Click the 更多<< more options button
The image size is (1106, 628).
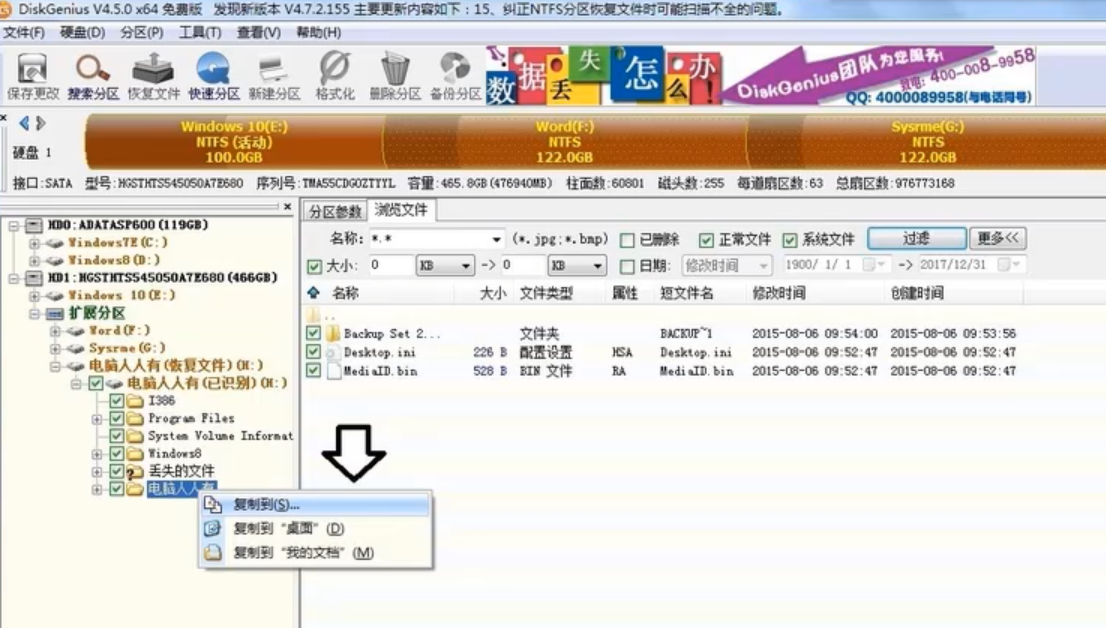click(x=999, y=239)
